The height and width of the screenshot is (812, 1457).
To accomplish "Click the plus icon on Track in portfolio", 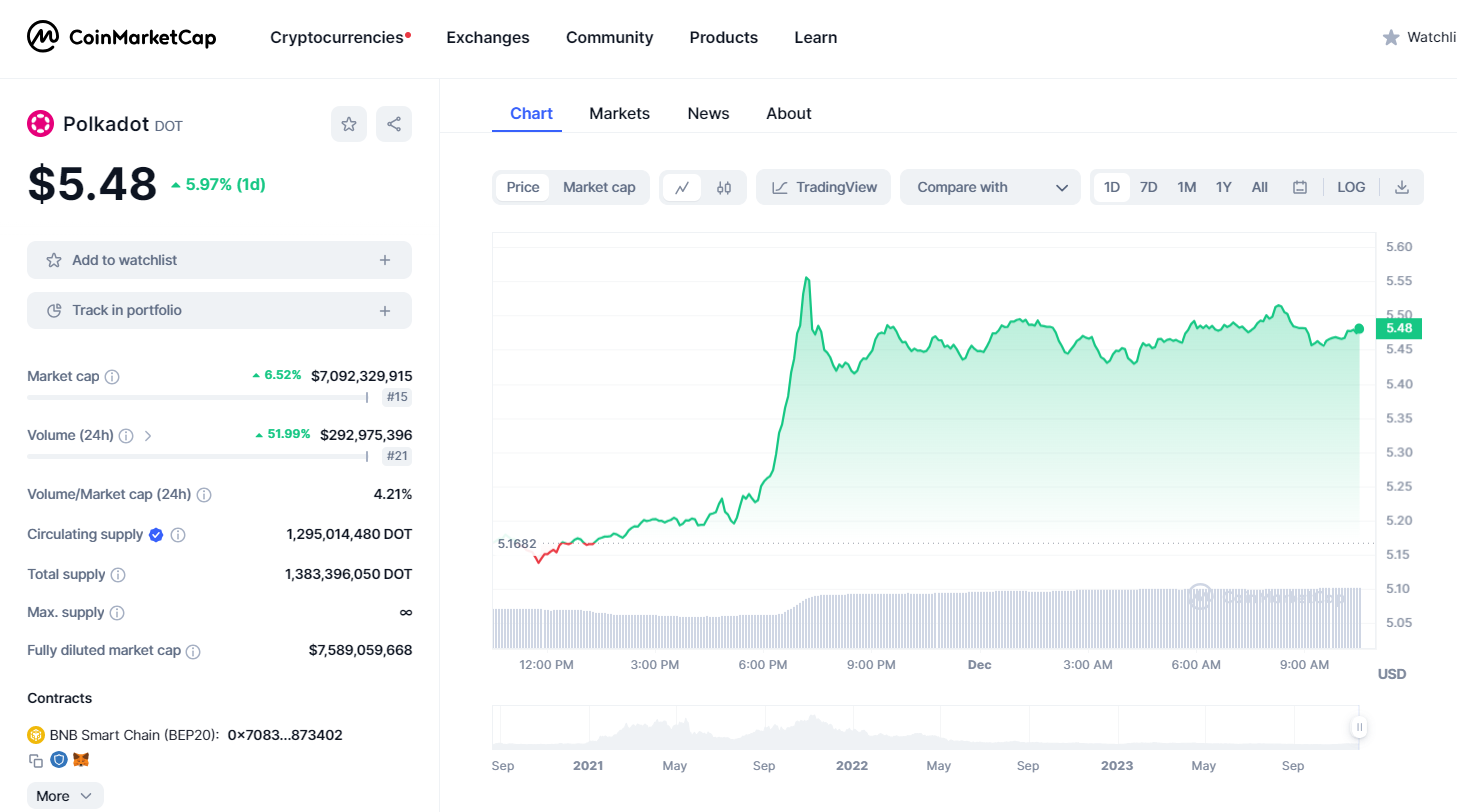I will 385,311.
